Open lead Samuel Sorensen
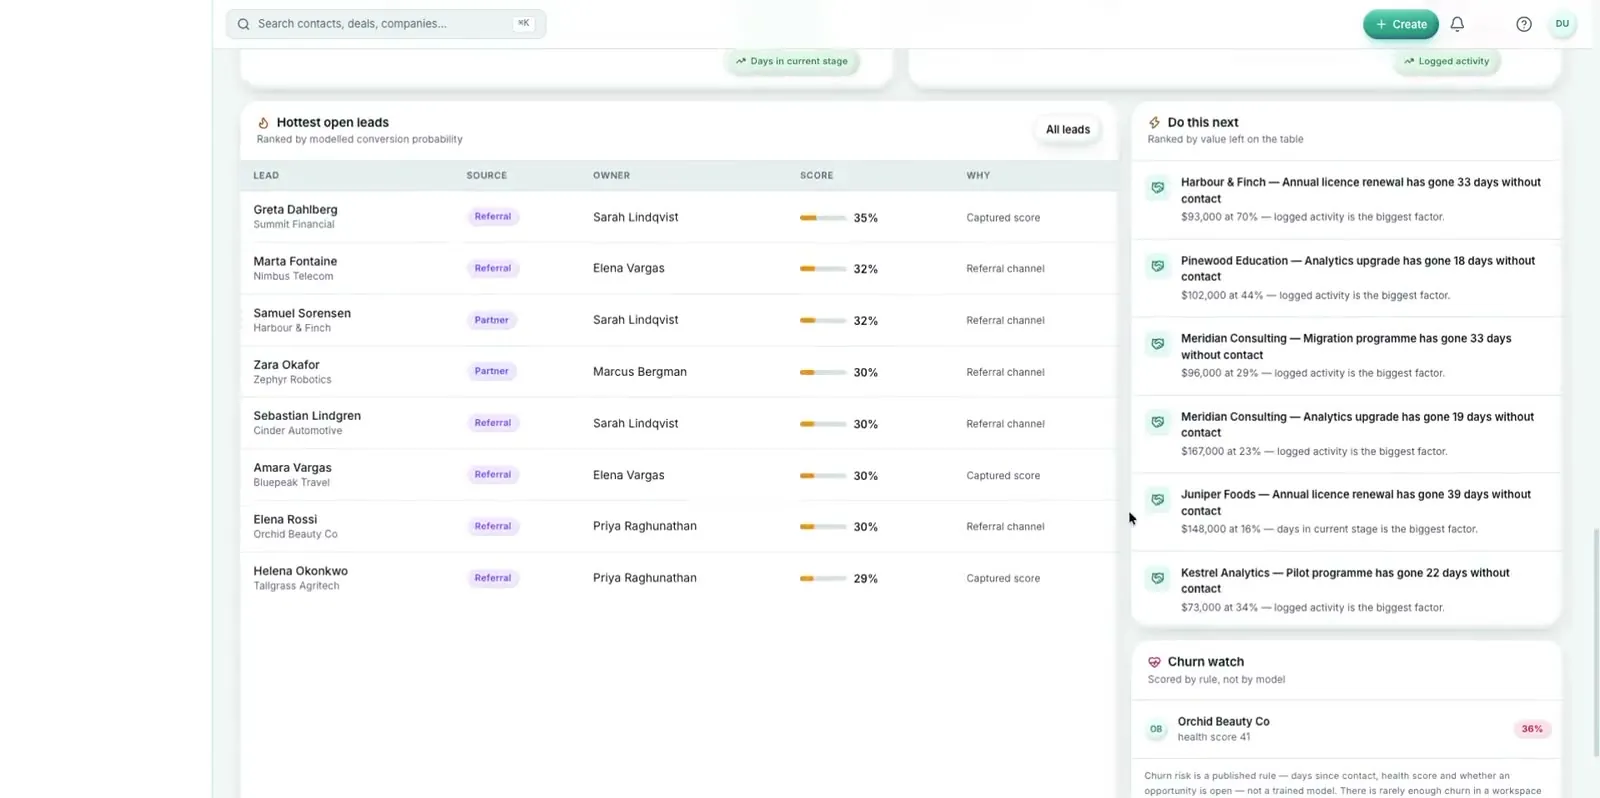1600x798 pixels. click(302, 314)
